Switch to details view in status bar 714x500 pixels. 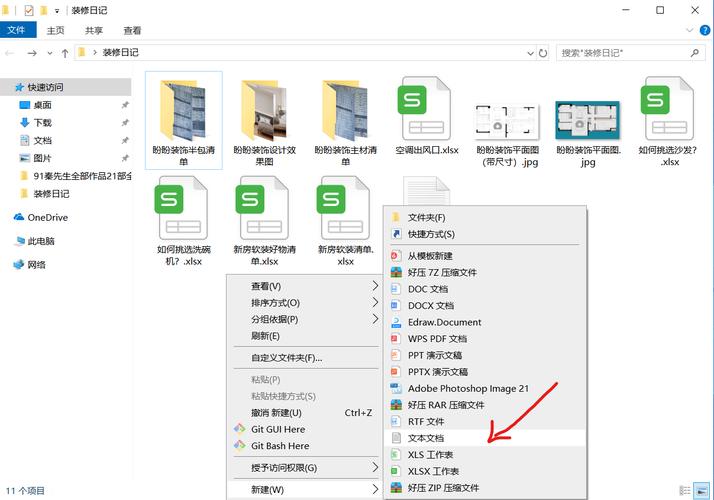[685, 490]
